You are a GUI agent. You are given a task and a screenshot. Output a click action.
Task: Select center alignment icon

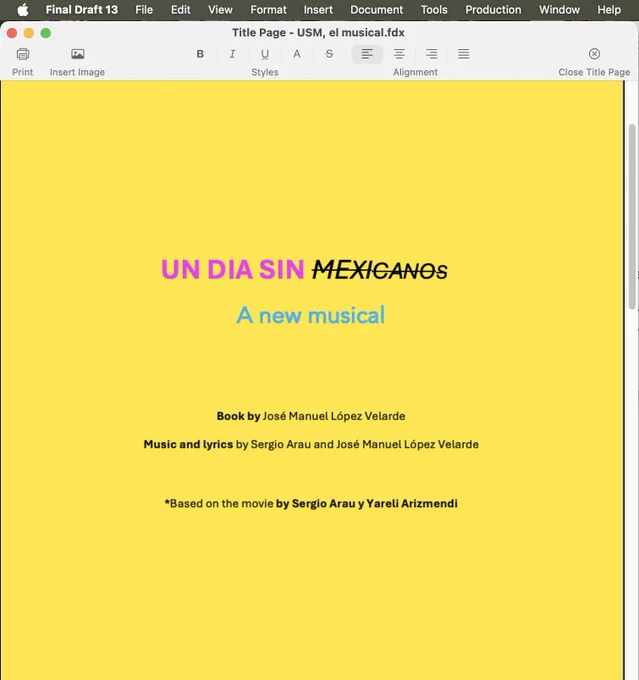pyautogui.click(x=399, y=54)
